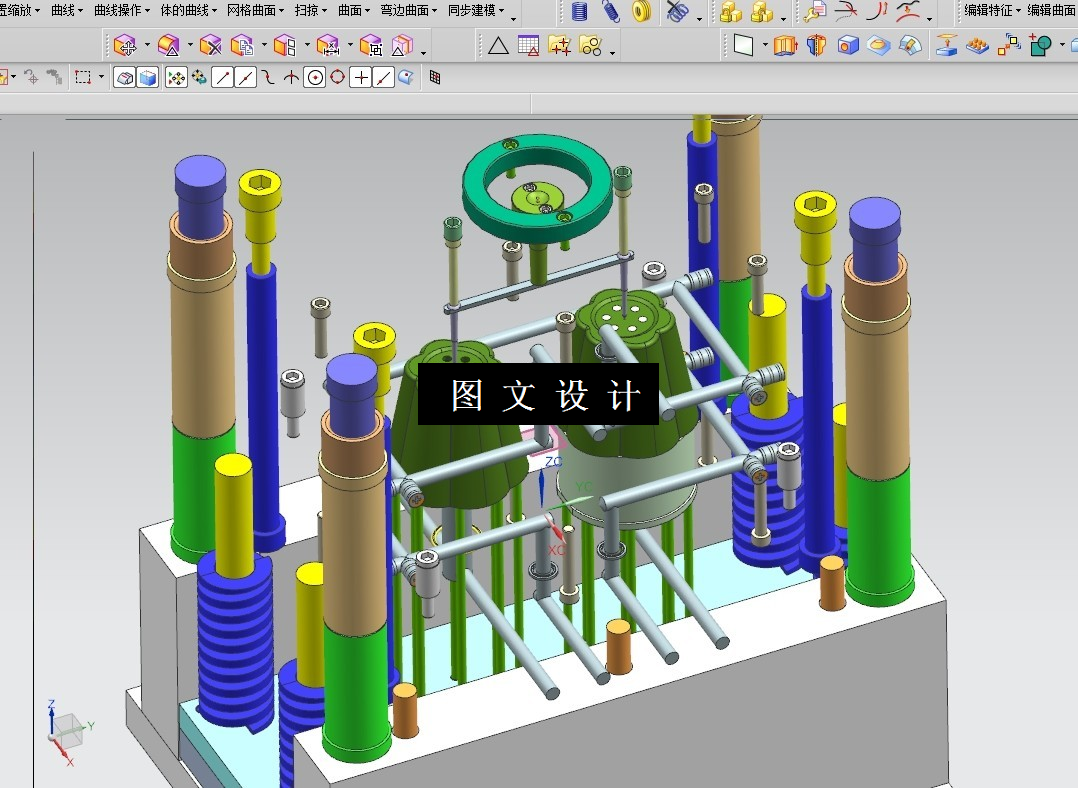Toggle the Quadrant Point snap option
1078x788 pixels.
pyautogui.click(x=337, y=78)
